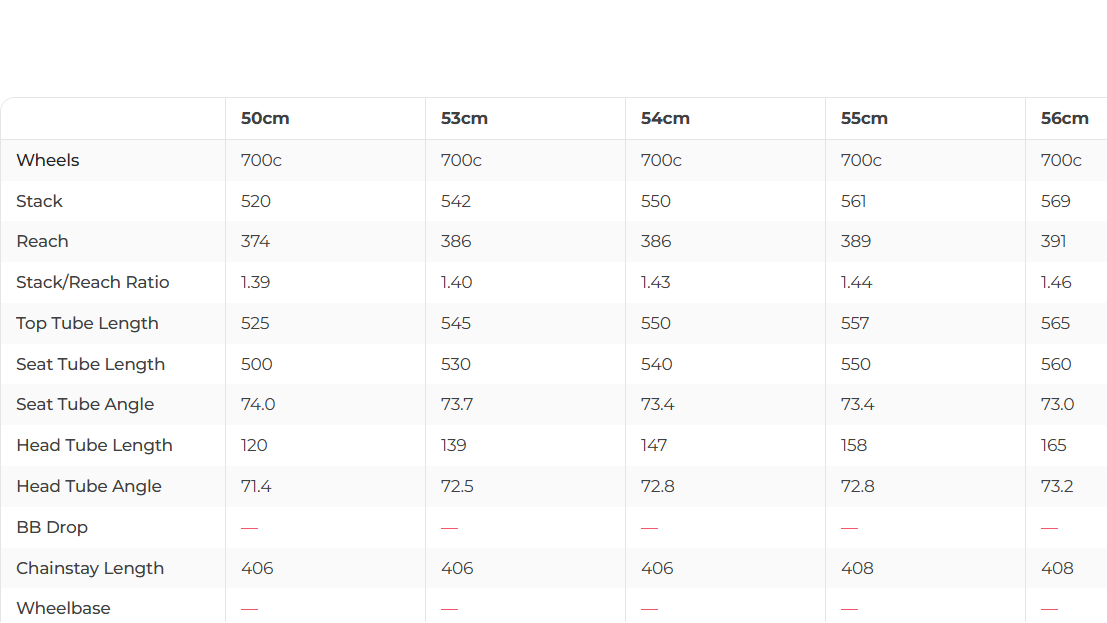Click the 50cm column header

click(265, 118)
